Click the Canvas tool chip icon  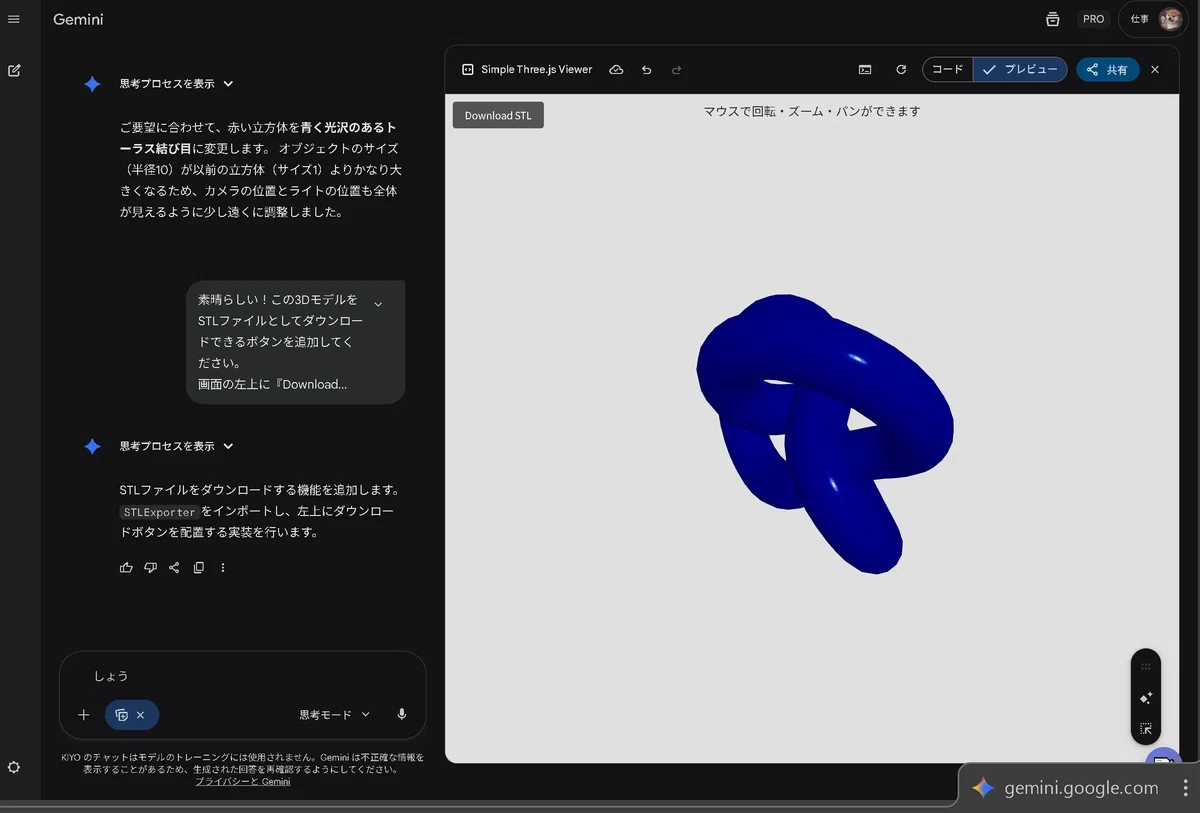(121, 715)
